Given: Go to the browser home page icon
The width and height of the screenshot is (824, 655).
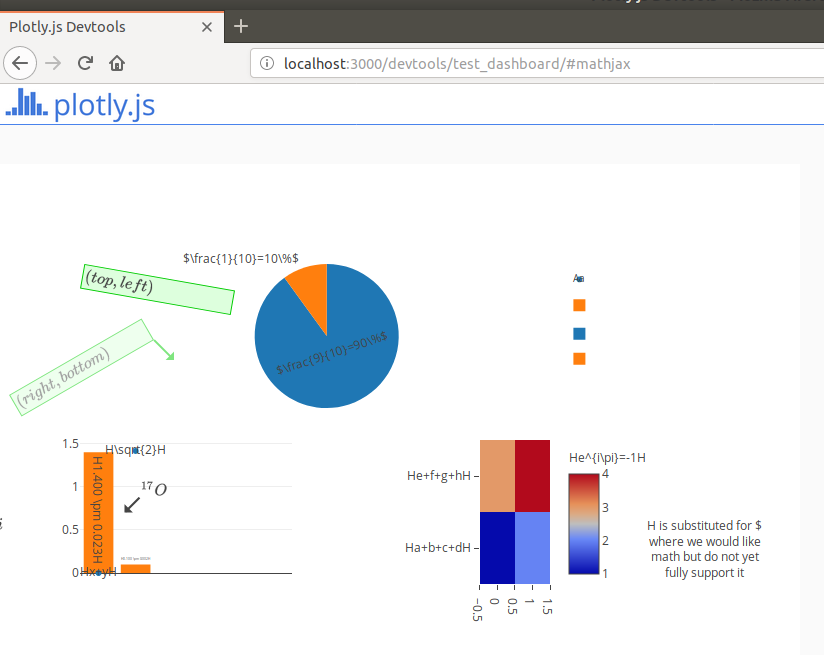Looking at the screenshot, I should 117,64.
